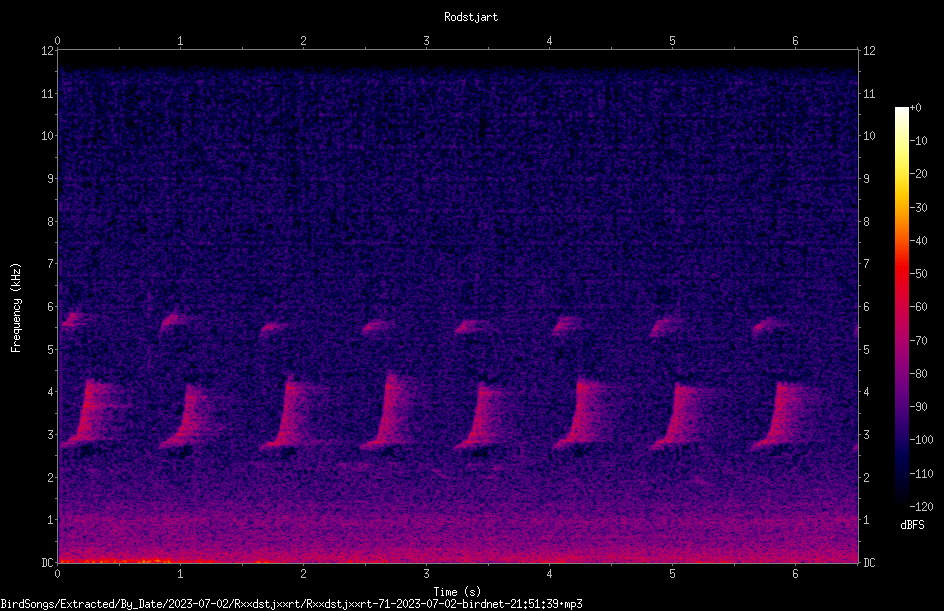Click the +0 top of the color bar
This screenshot has width=944, height=611.
pyautogui.click(x=915, y=108)
